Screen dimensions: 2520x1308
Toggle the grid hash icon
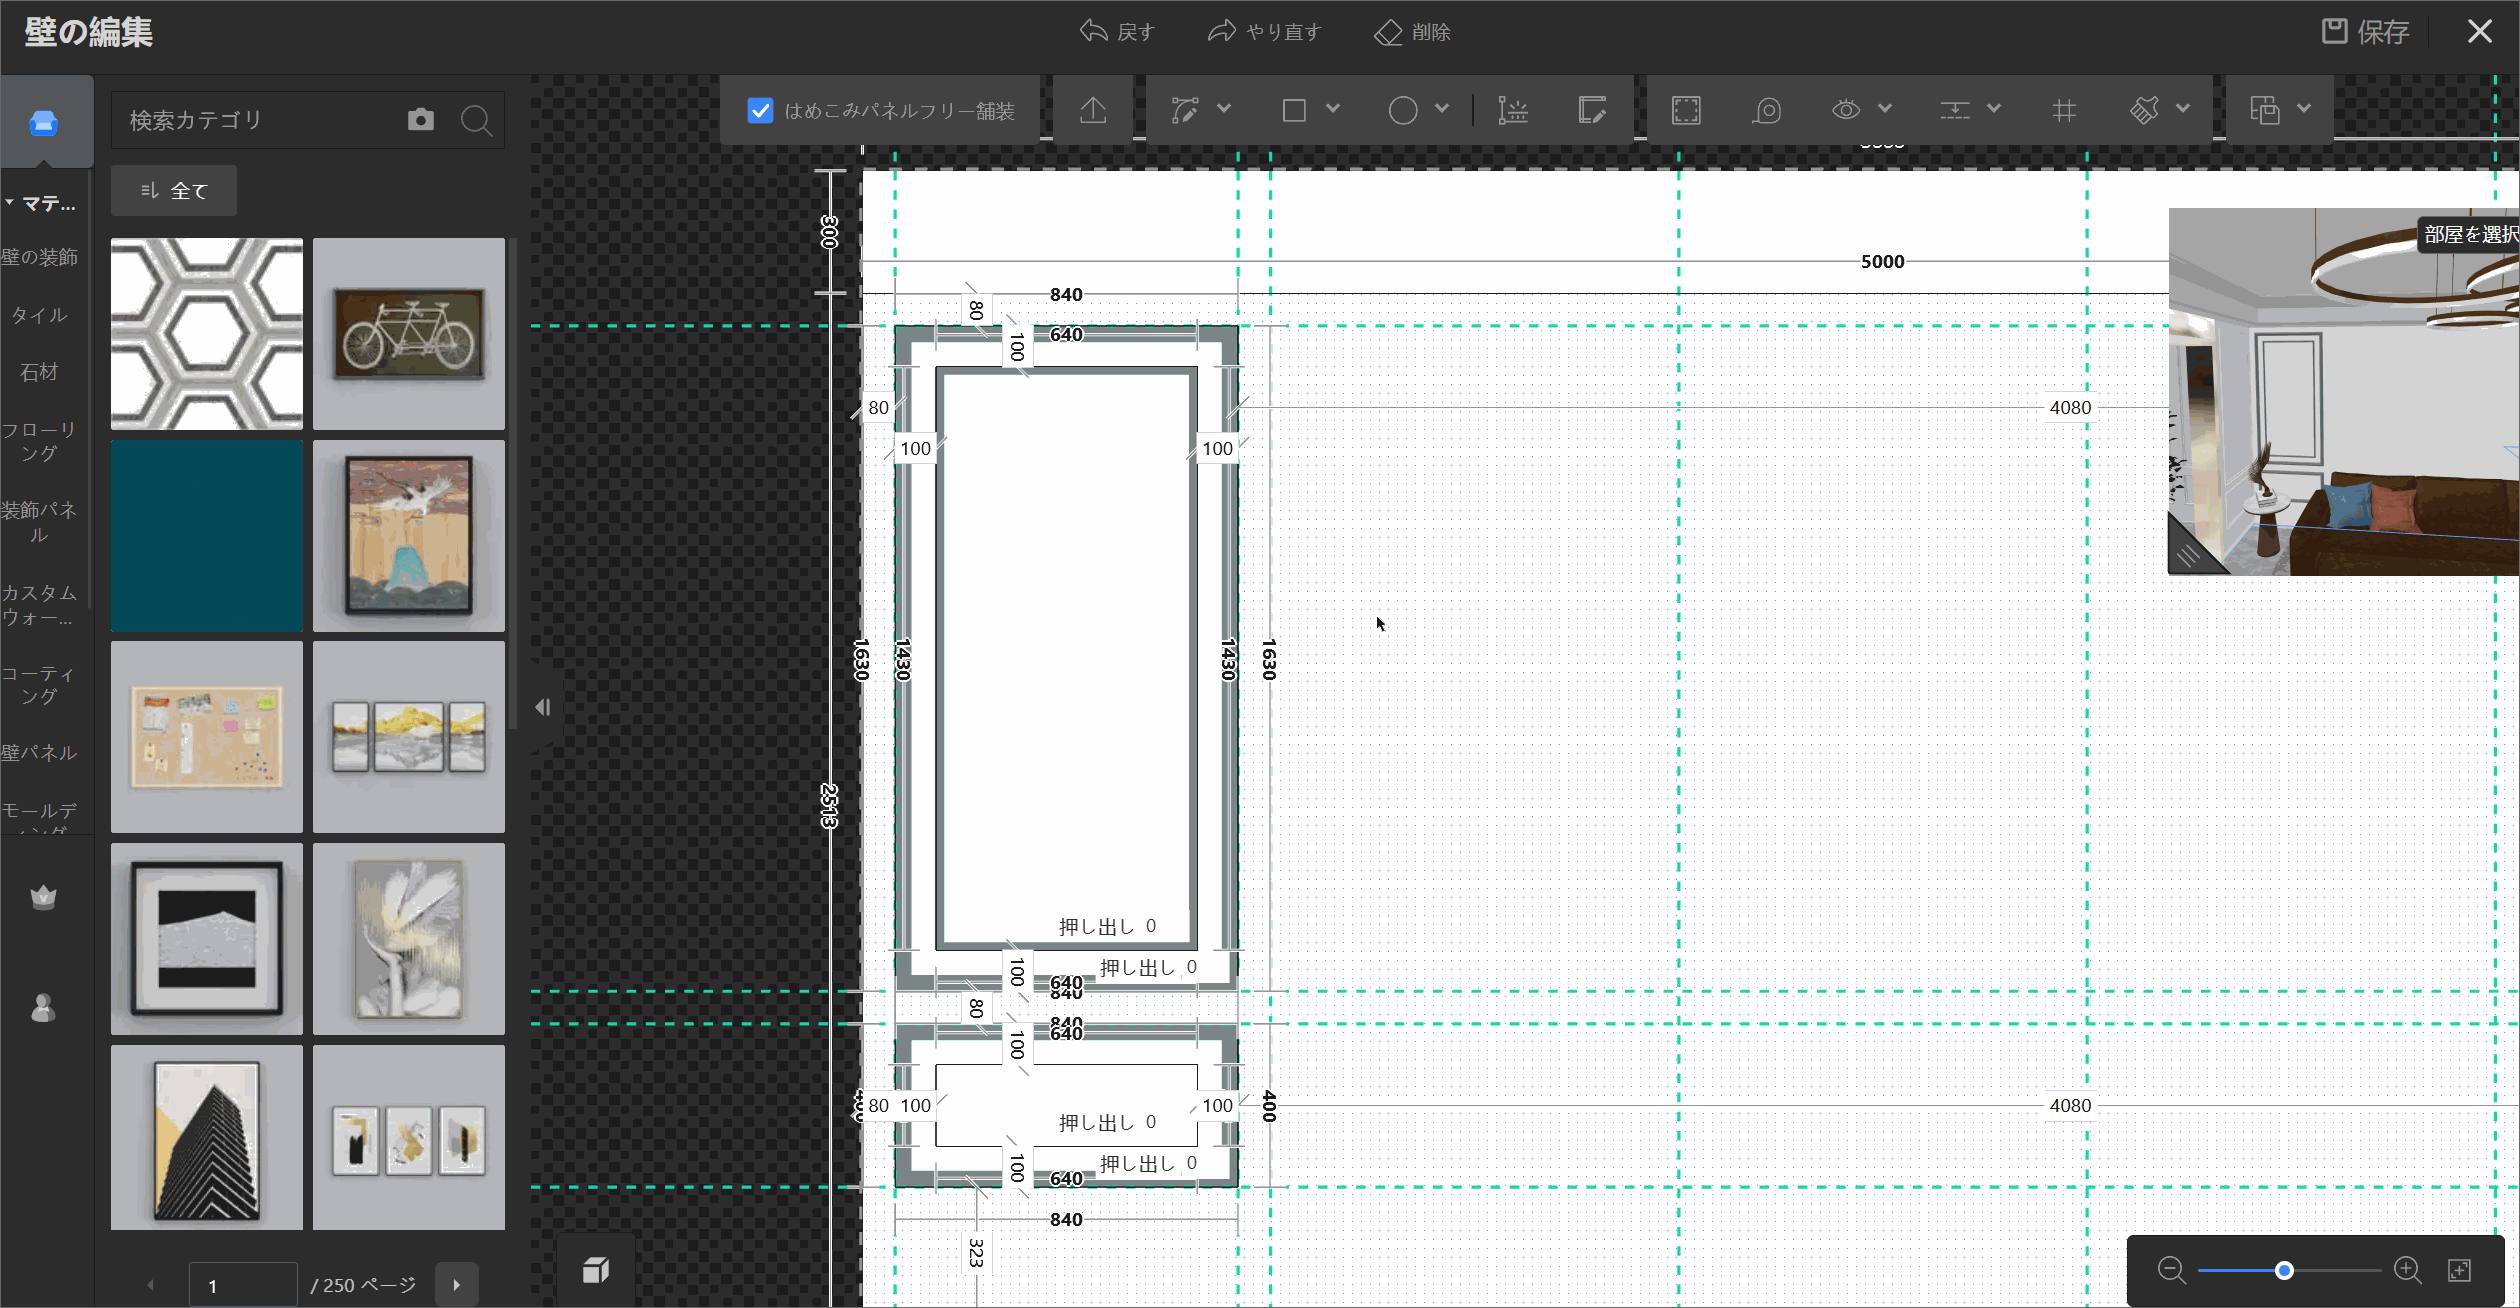tap(2064, 110)
